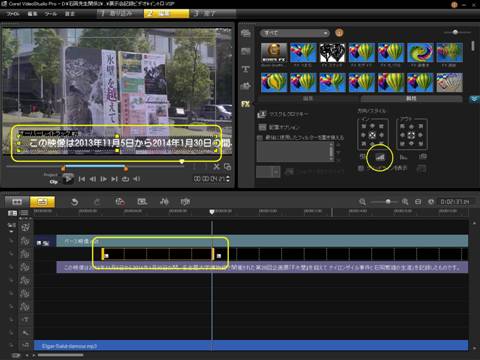Viewport: 480px width, 360px height.
Task: Jump to start of clip (Home)
Action: tap(82, 179)
